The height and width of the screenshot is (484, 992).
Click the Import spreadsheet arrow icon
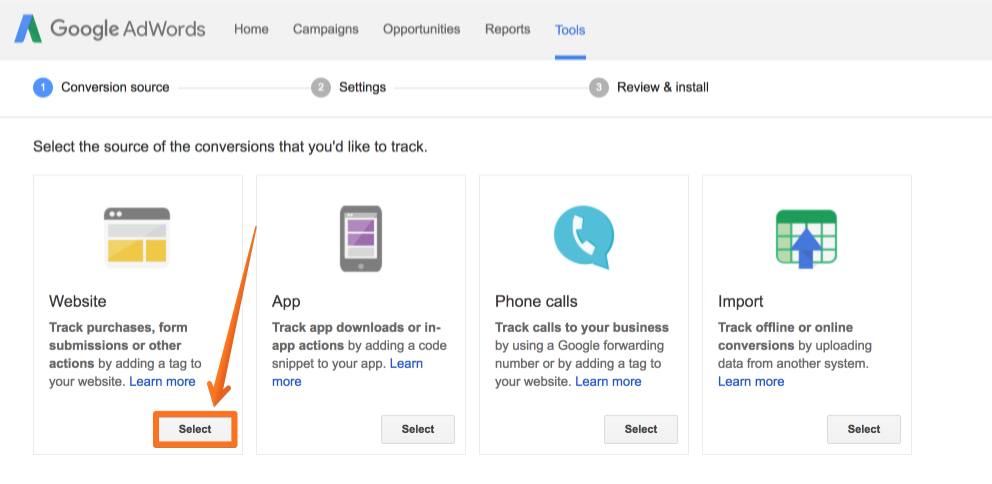point(807,239)
